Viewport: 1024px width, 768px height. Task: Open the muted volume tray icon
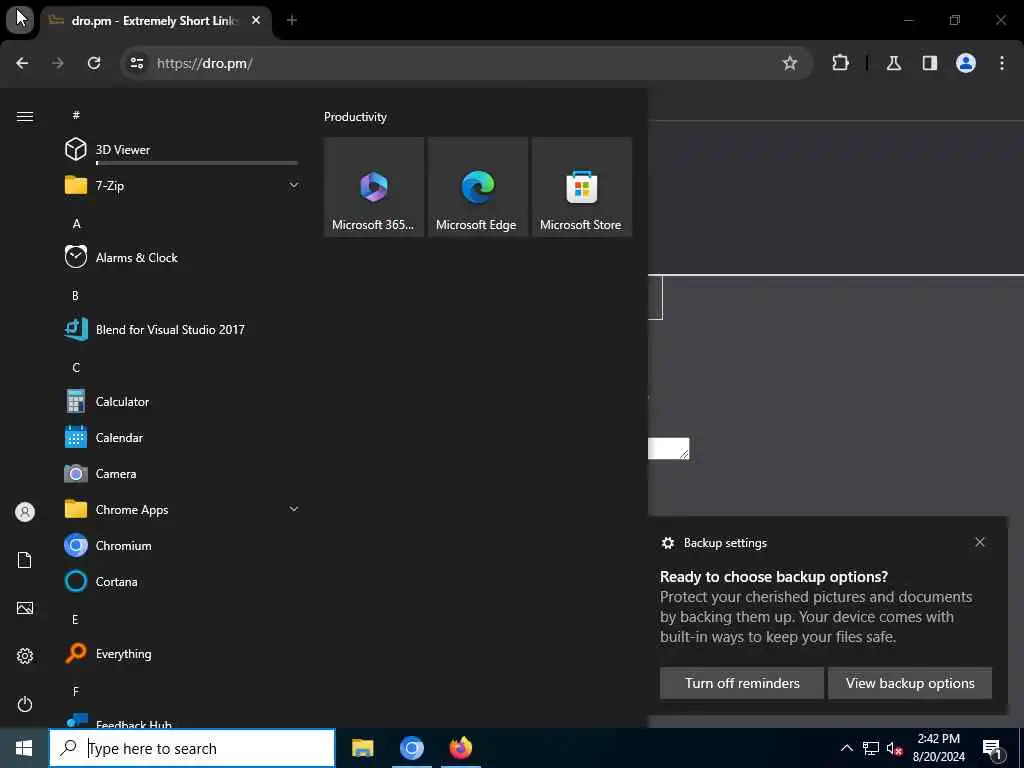click(894, 748)
